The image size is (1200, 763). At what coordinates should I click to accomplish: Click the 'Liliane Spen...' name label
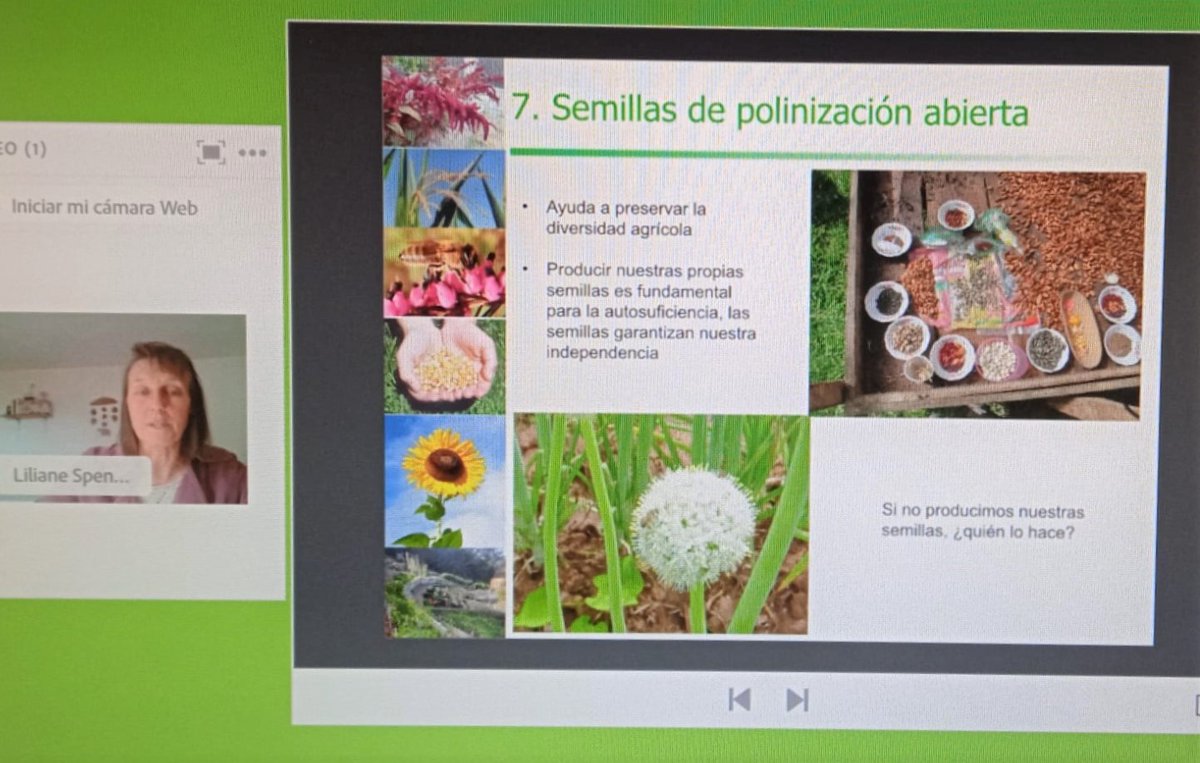(77, 476)
